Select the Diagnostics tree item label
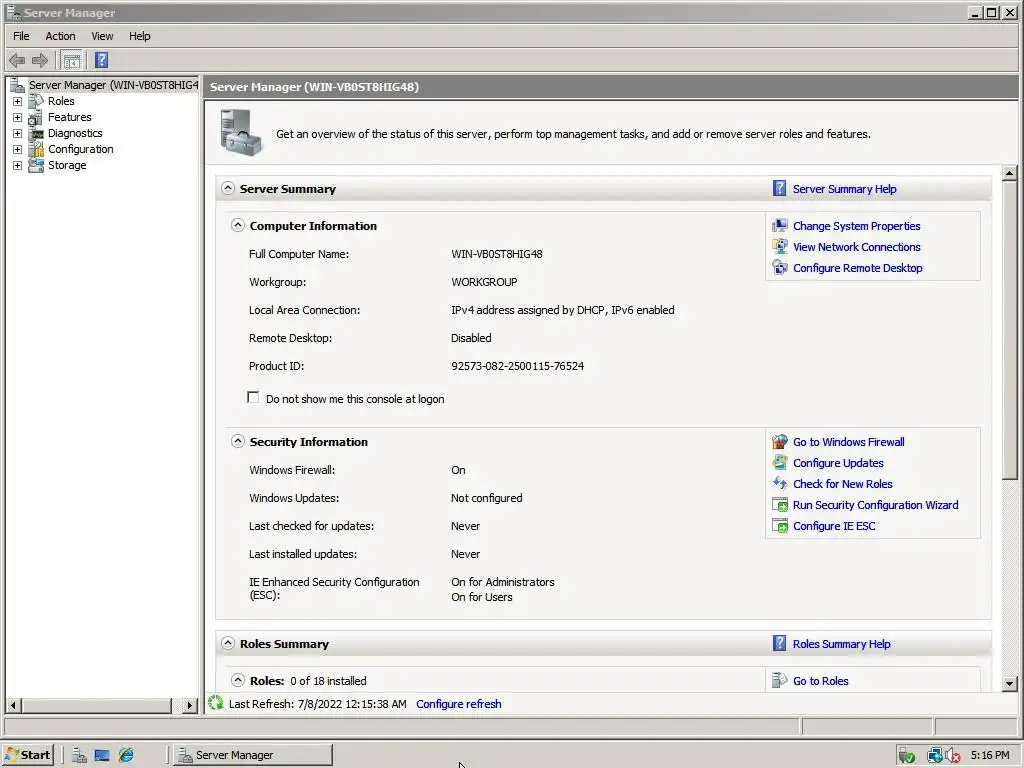 pyautogui.click(x=75, y=133)
